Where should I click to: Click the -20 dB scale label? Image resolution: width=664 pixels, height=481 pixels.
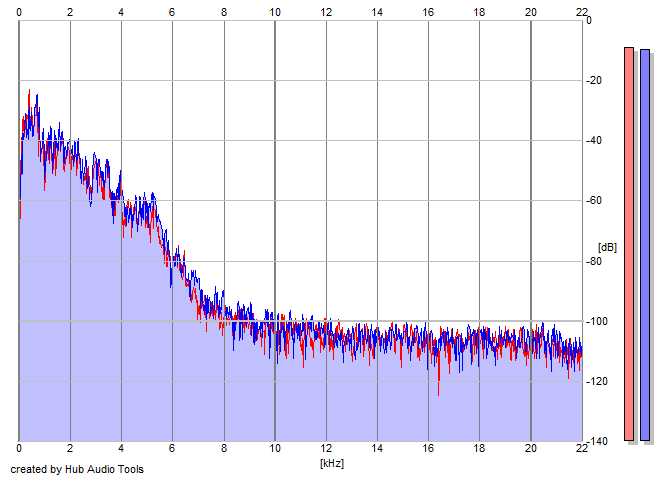(x=594, y=80)
